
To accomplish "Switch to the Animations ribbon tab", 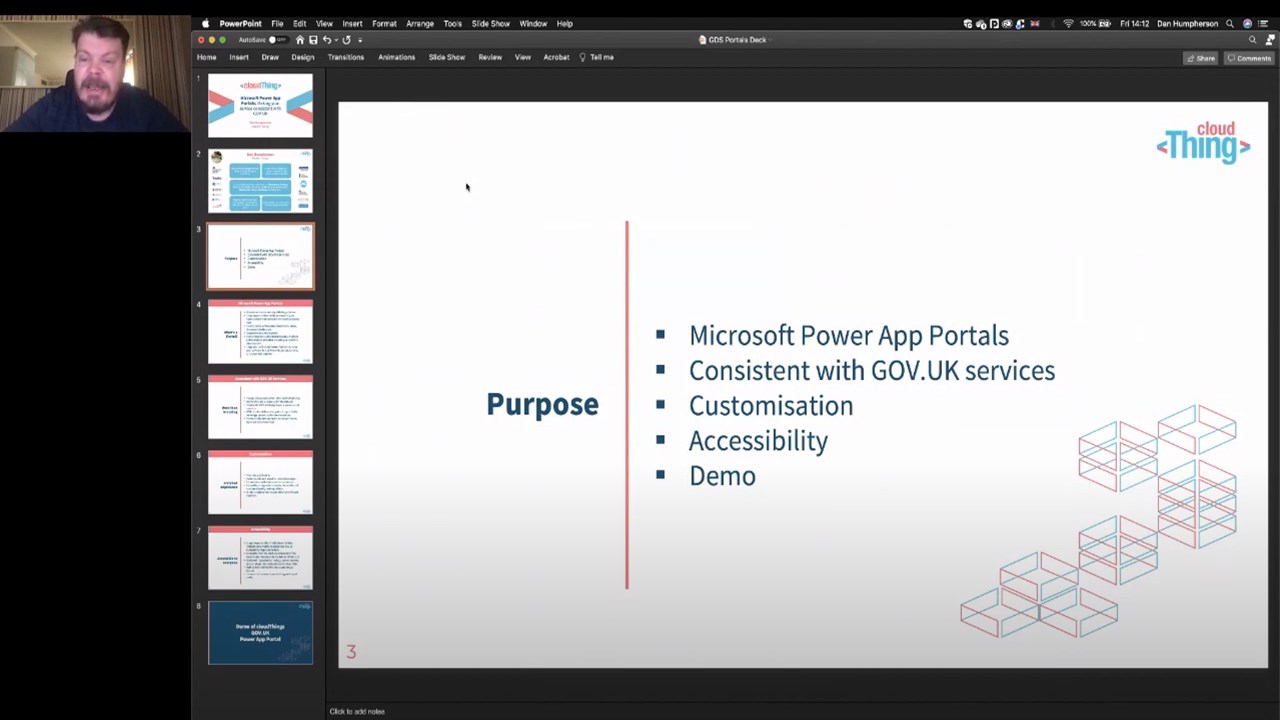I will click(x=396, y=57).
